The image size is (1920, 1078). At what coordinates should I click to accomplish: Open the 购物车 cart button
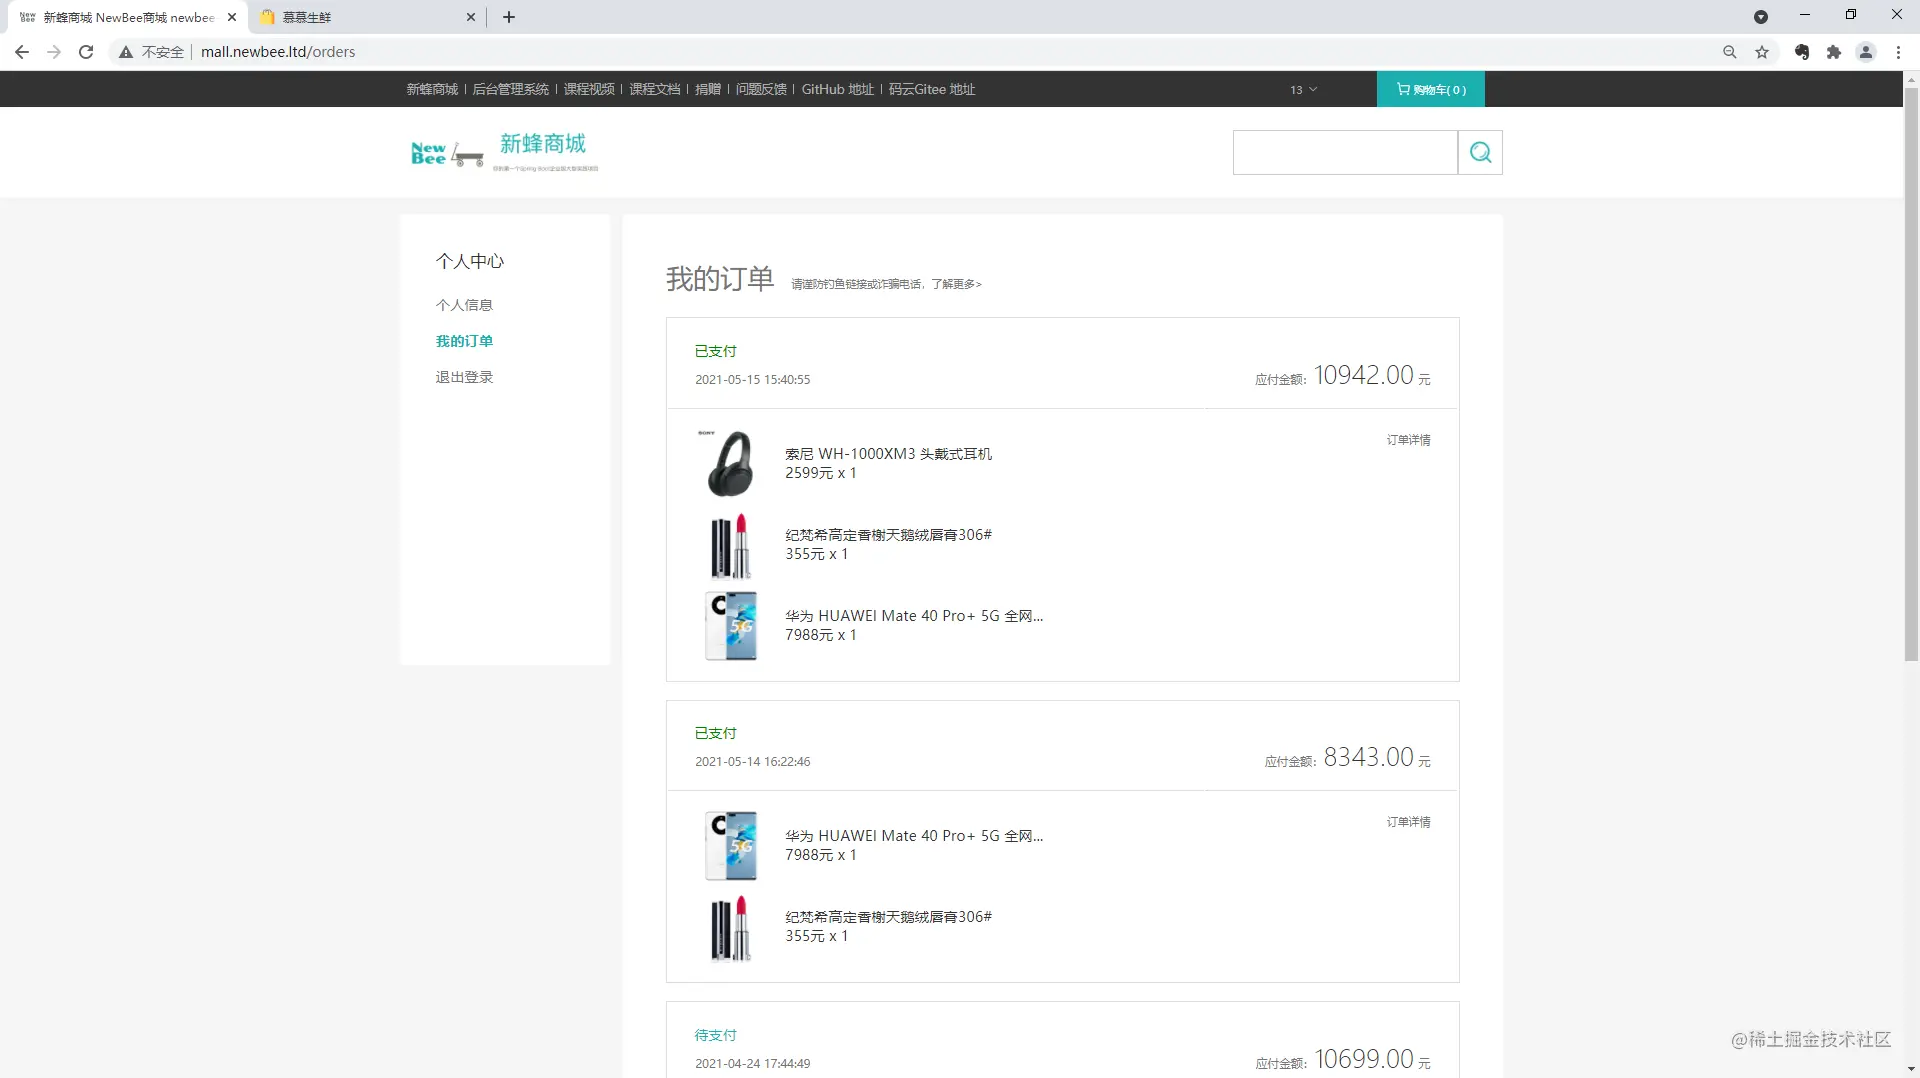pyautogui.click(x=1431, y=89)
